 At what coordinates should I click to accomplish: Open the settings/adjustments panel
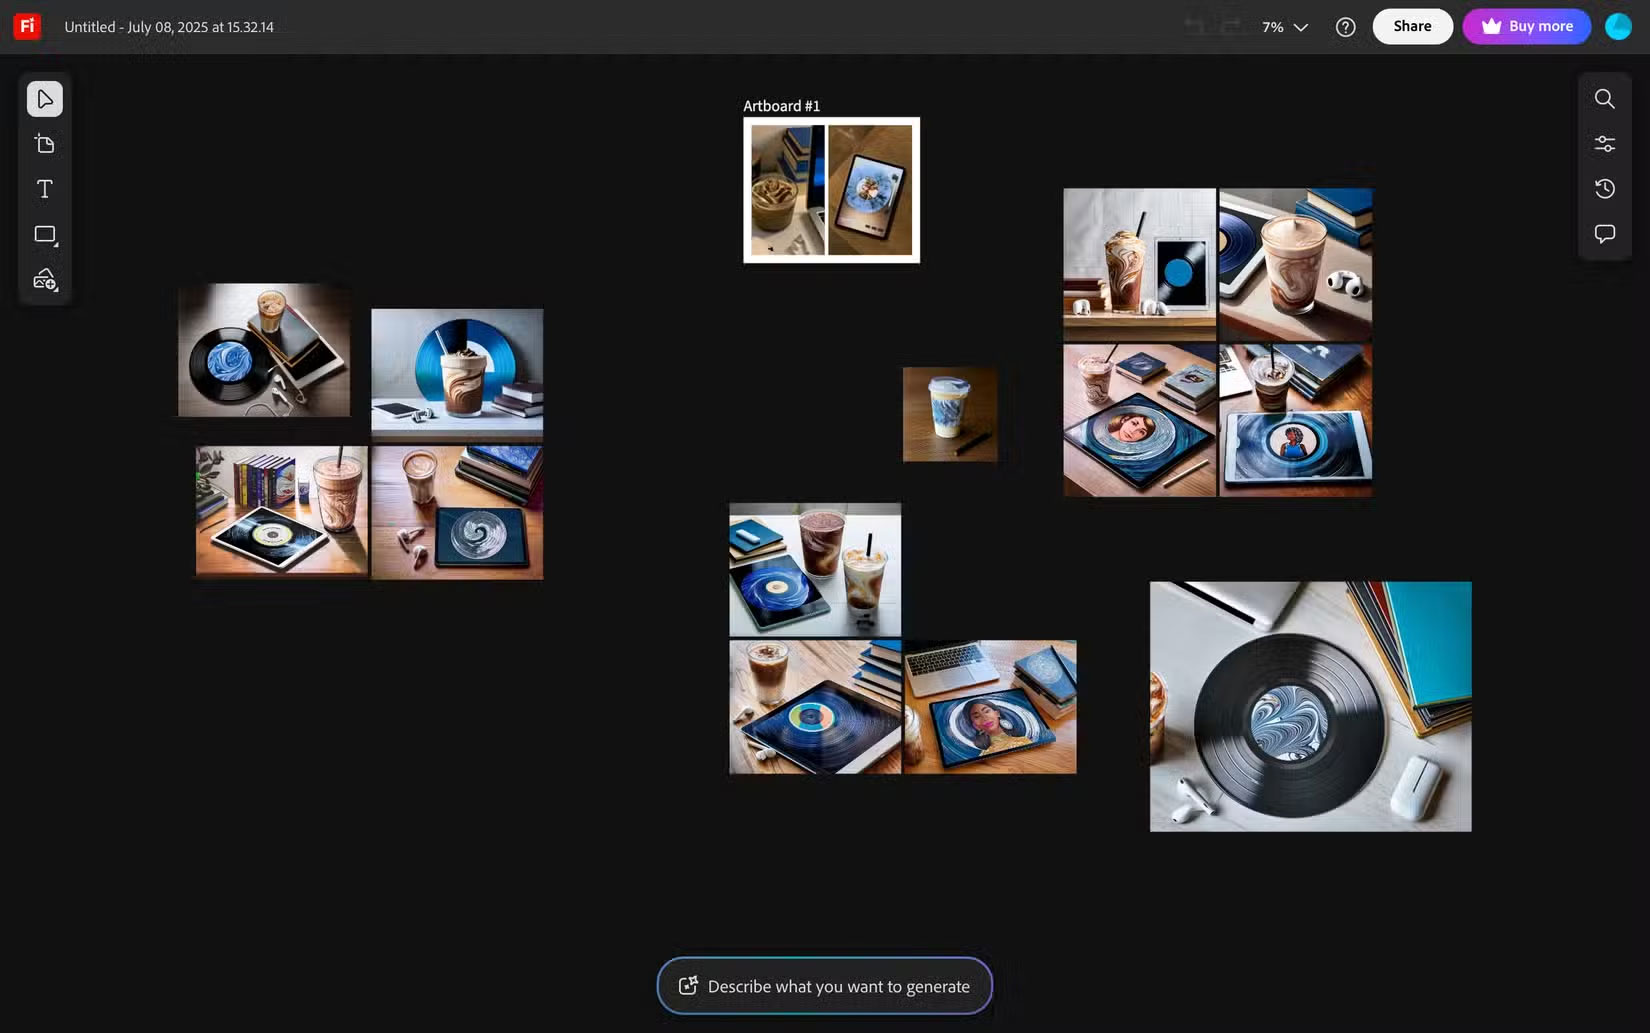point(1604,143)
